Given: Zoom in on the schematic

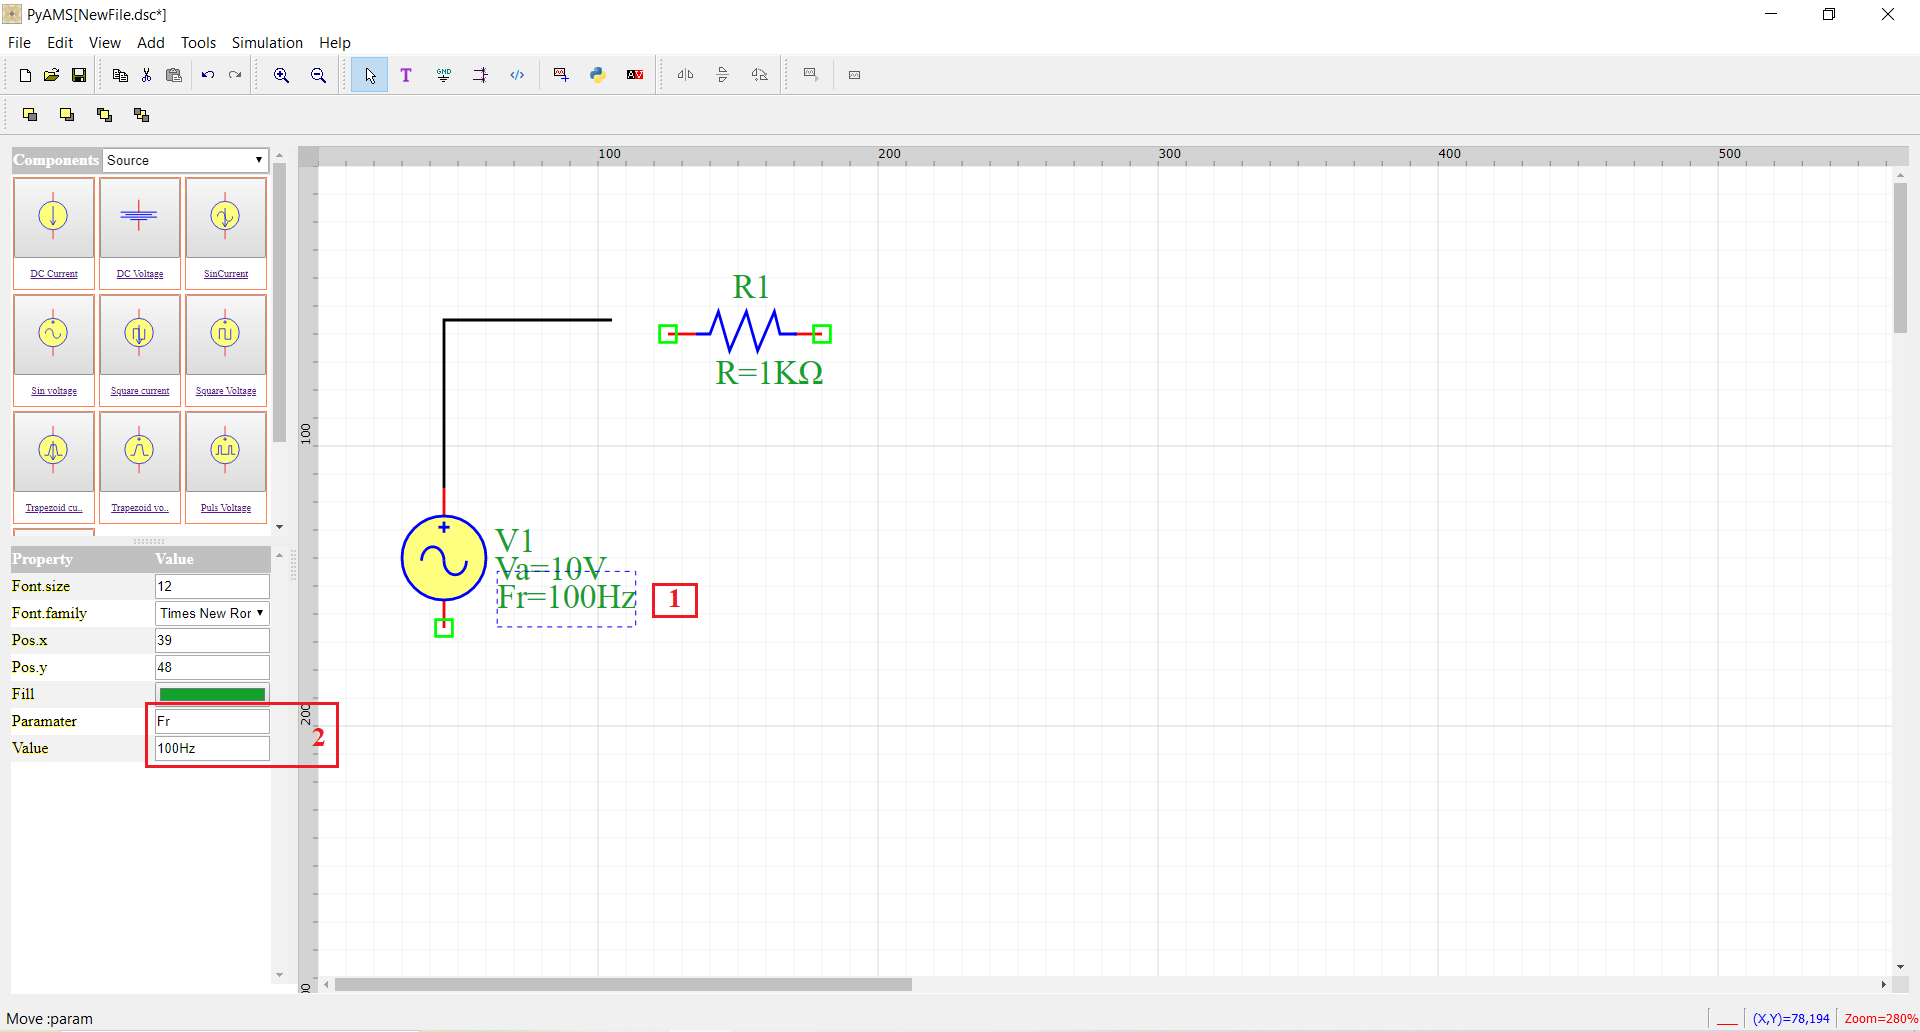Looking at the screenshot, I should click(282, 75).
